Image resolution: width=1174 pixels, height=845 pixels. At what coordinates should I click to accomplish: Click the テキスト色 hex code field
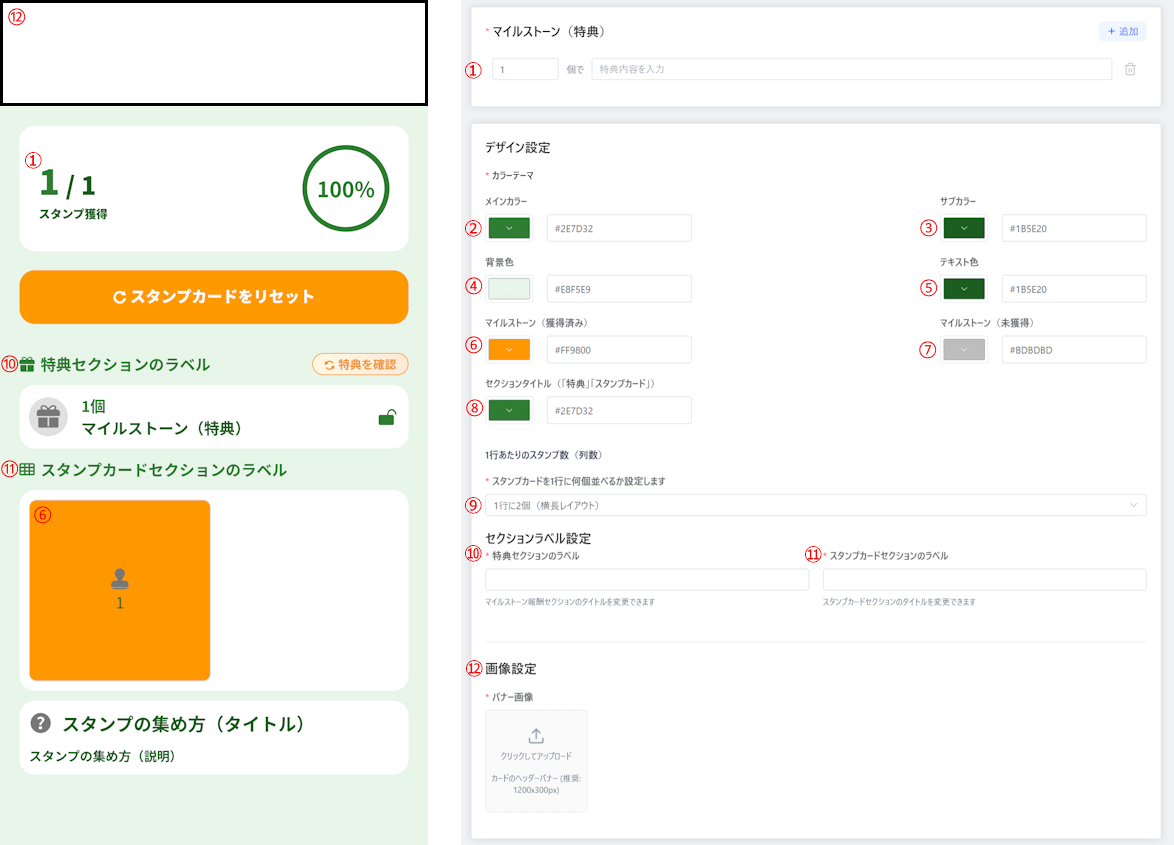1073,289
